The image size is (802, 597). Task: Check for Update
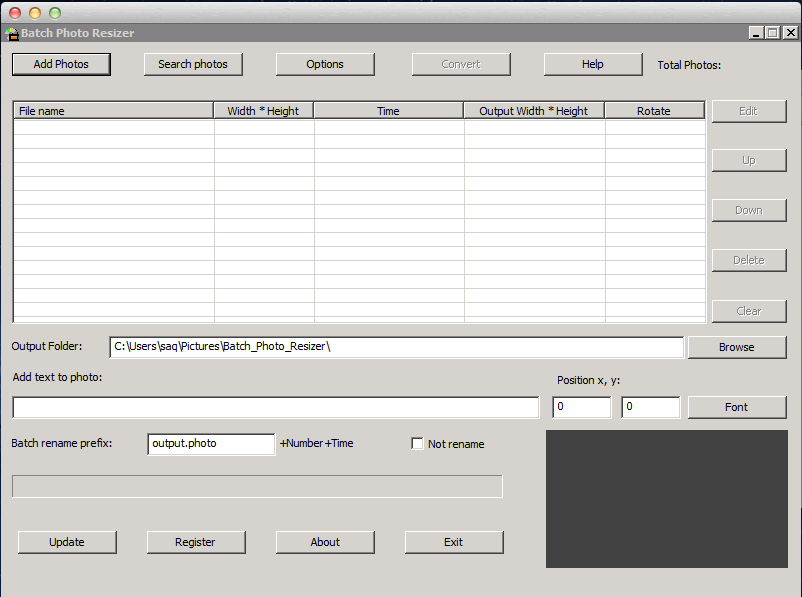(x=67, y=542)
